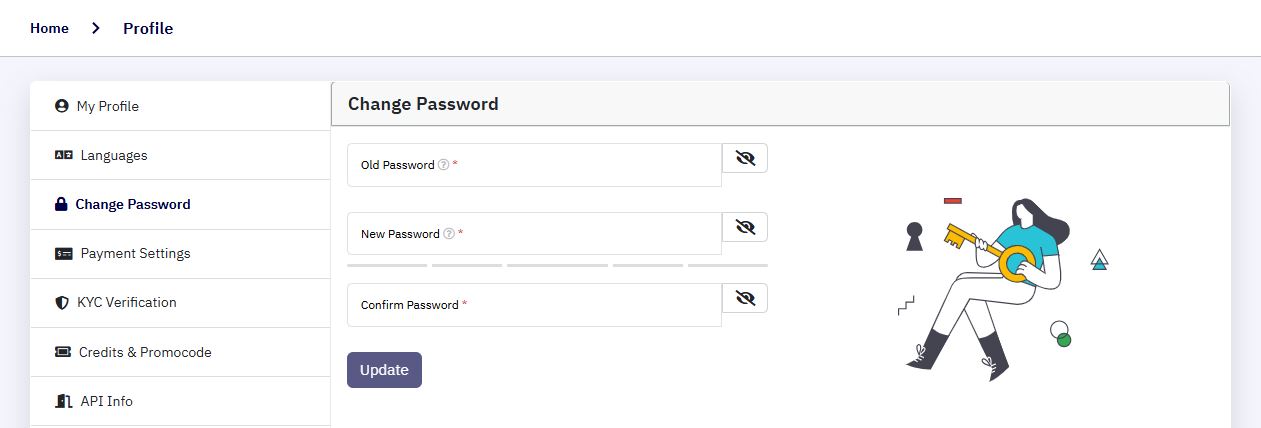Toggle Confirm Password visibility eye

click(745, 298)
